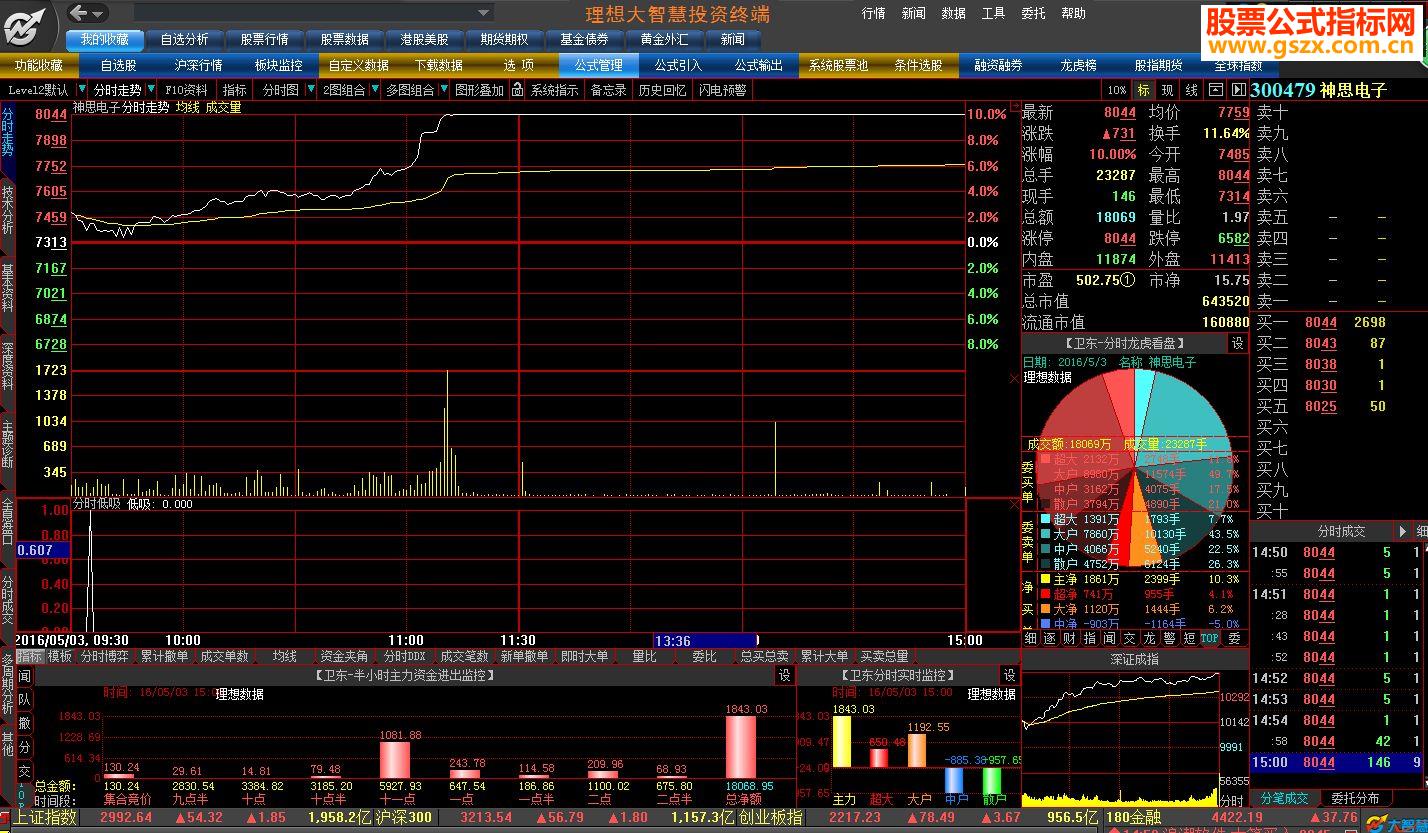
Task: Switch to 分笔成交 bottom tab
Action: [1284, 798]
